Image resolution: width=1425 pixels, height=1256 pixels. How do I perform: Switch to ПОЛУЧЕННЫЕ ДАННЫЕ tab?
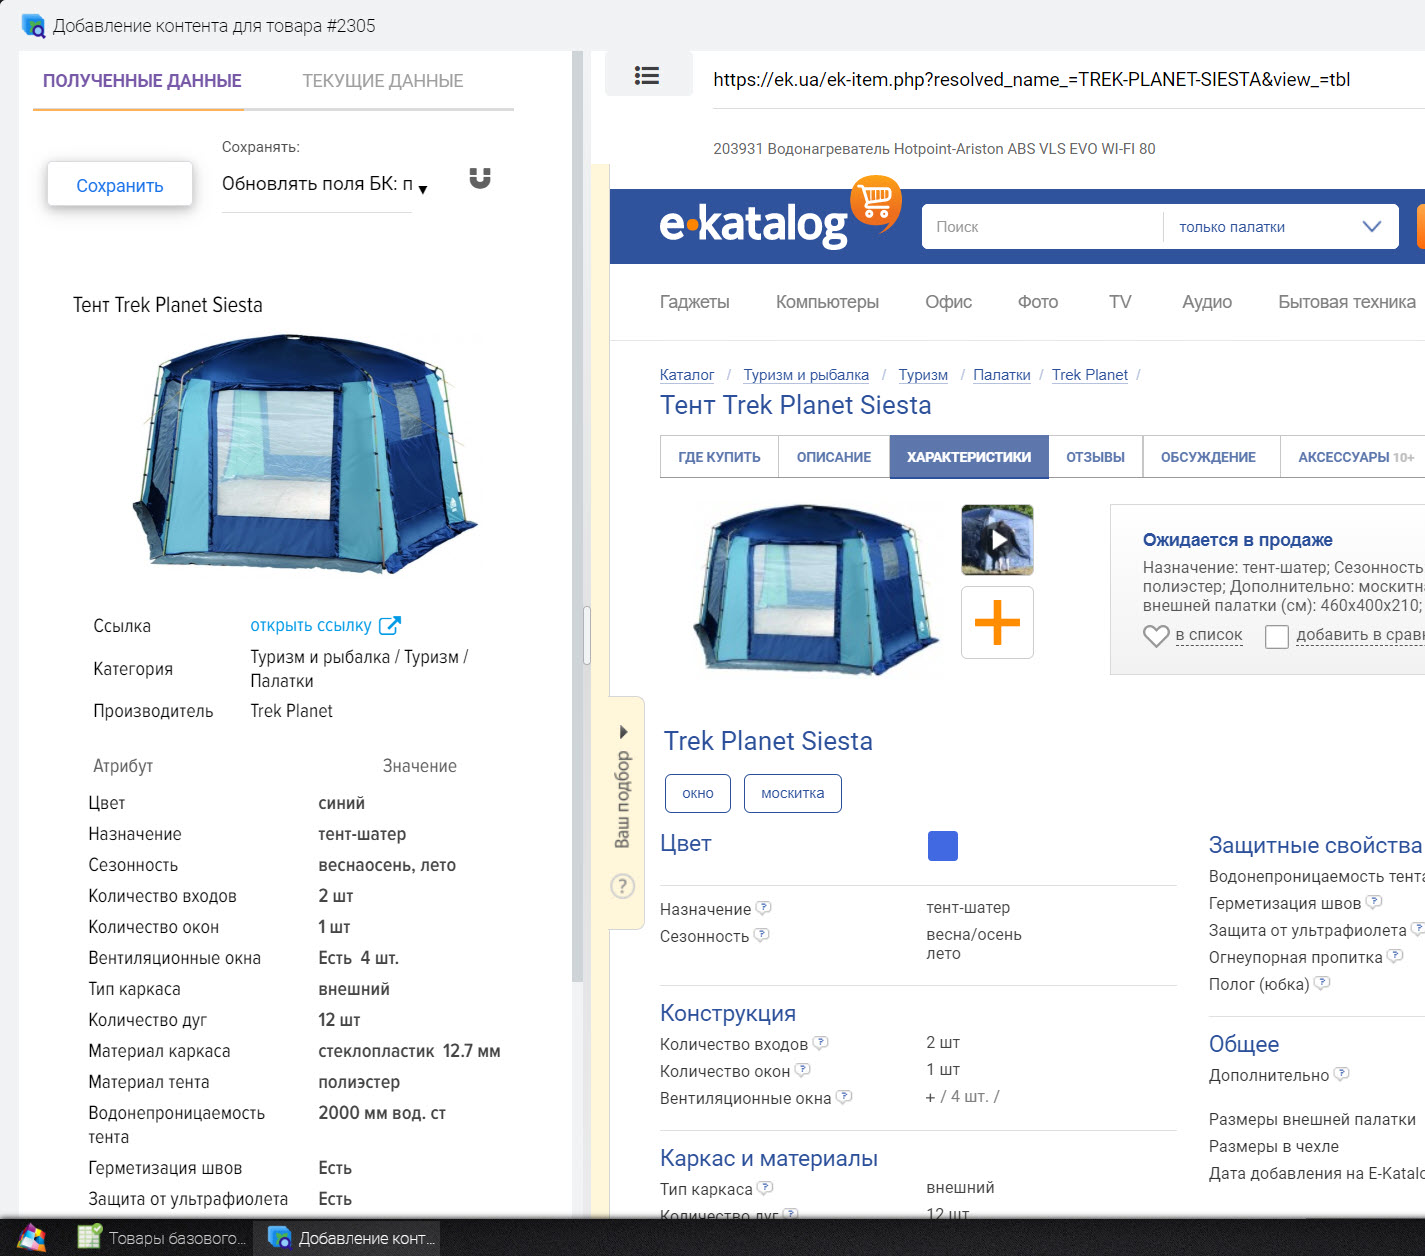click(142, 81)
